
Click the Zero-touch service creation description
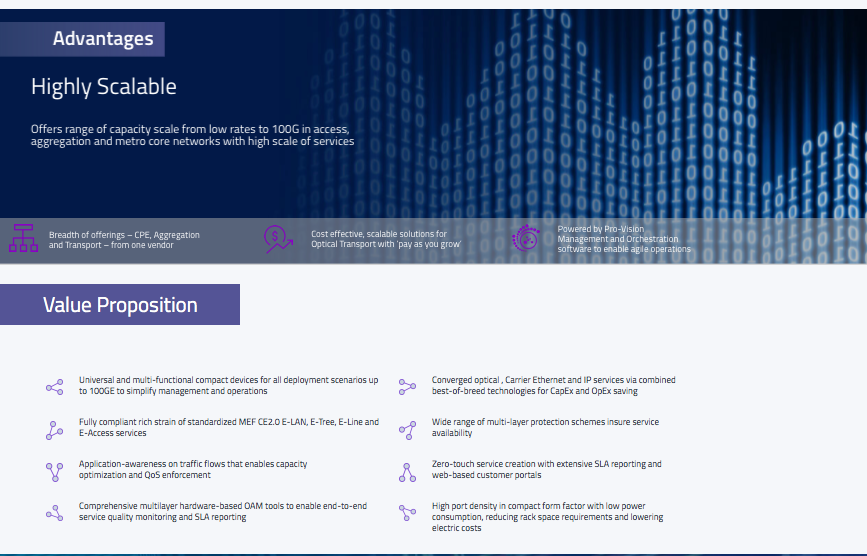click(x=546, y=470)
